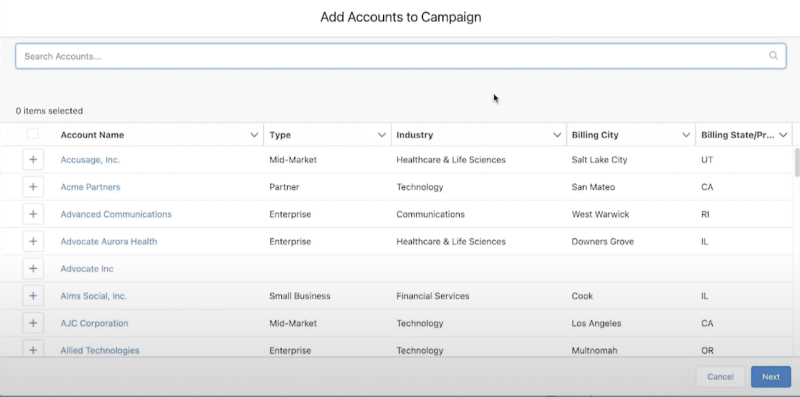This screenshot has height=397, width=800.
Task: Open the Industry column dropdown arrow
Action: click(557, 135)
